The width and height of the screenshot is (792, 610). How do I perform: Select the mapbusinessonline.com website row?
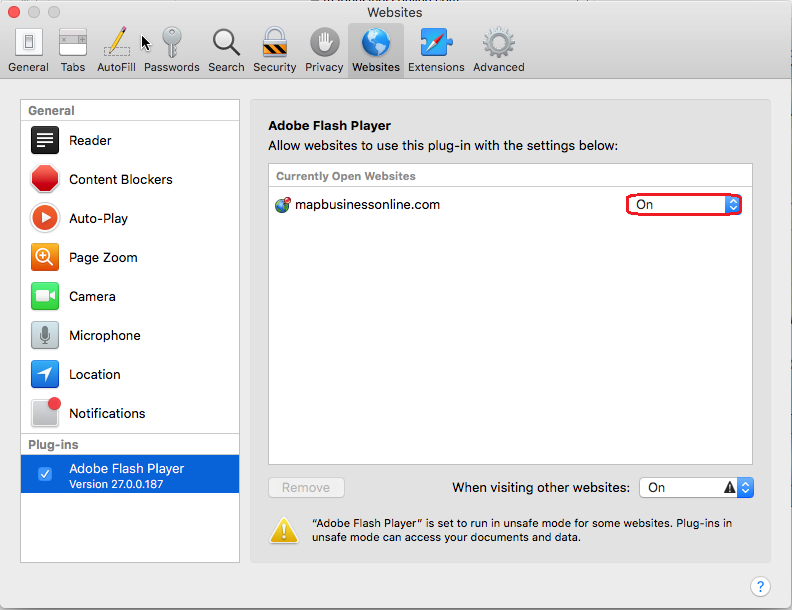pyautogui.click(x=510, y=205)
